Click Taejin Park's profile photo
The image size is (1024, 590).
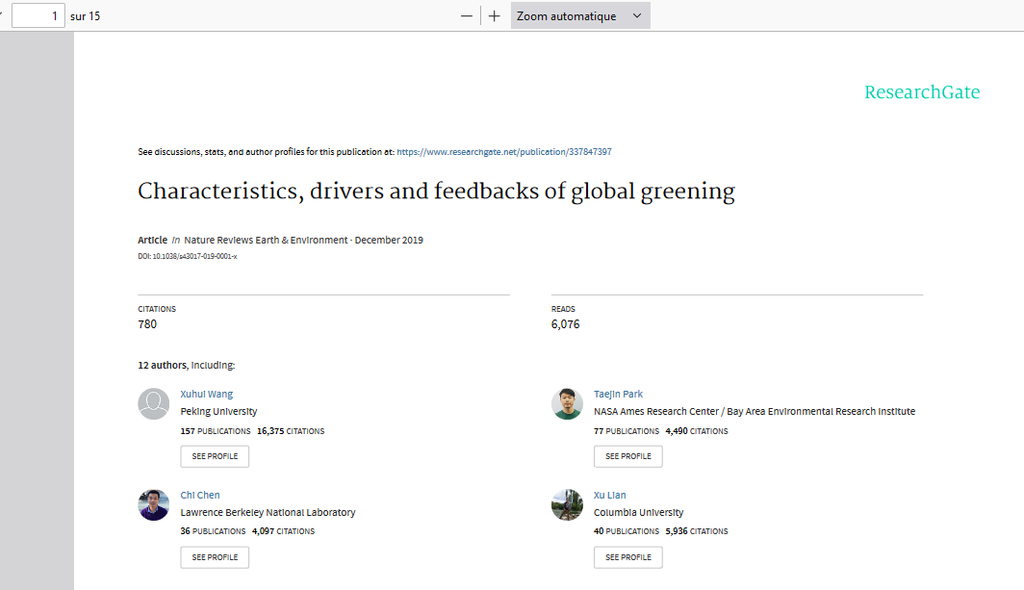pos(567,404)
